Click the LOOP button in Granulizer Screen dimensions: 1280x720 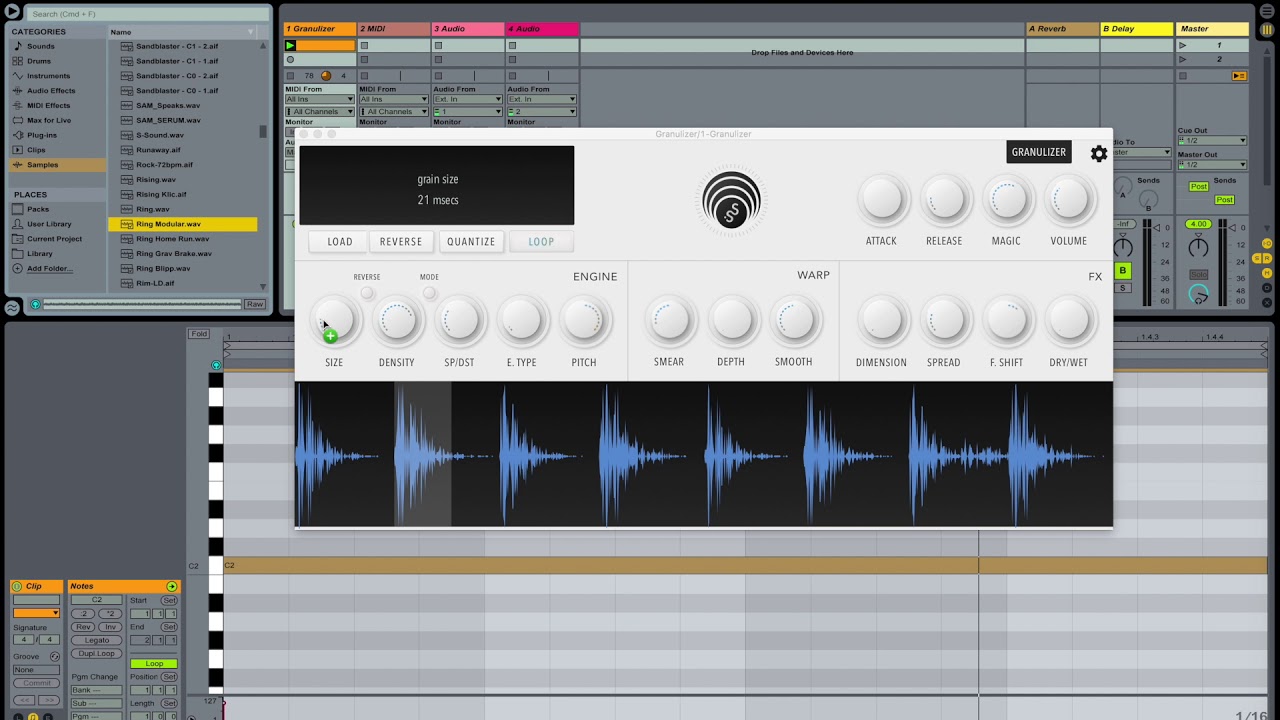(541, 242)
